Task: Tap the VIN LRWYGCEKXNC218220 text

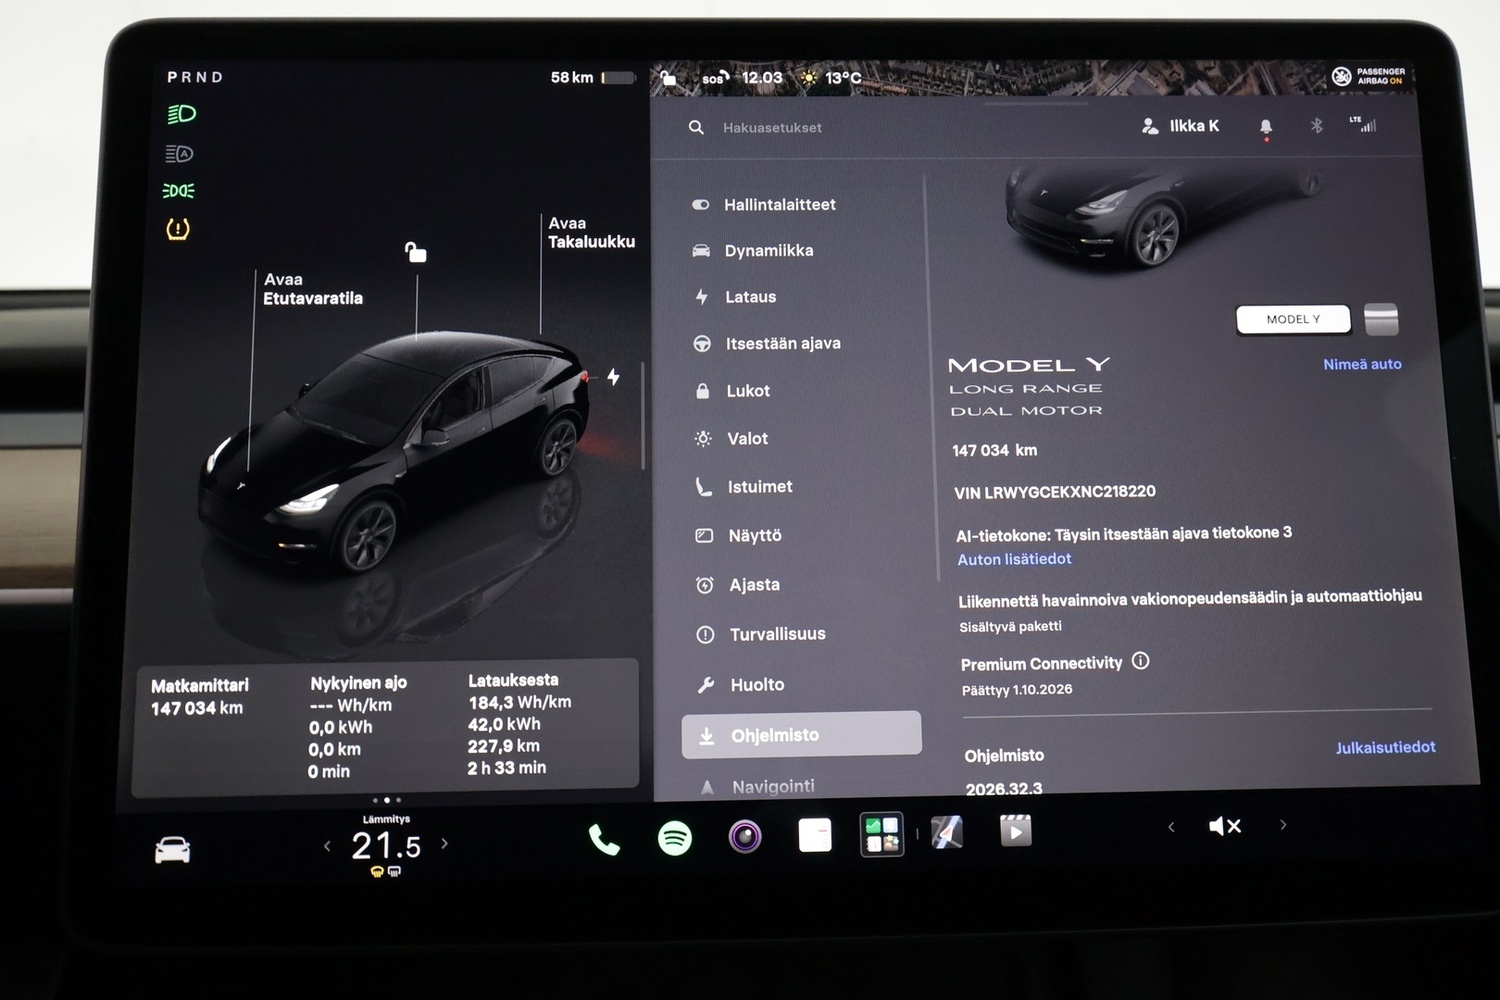Action: (x=1055, y=492)
